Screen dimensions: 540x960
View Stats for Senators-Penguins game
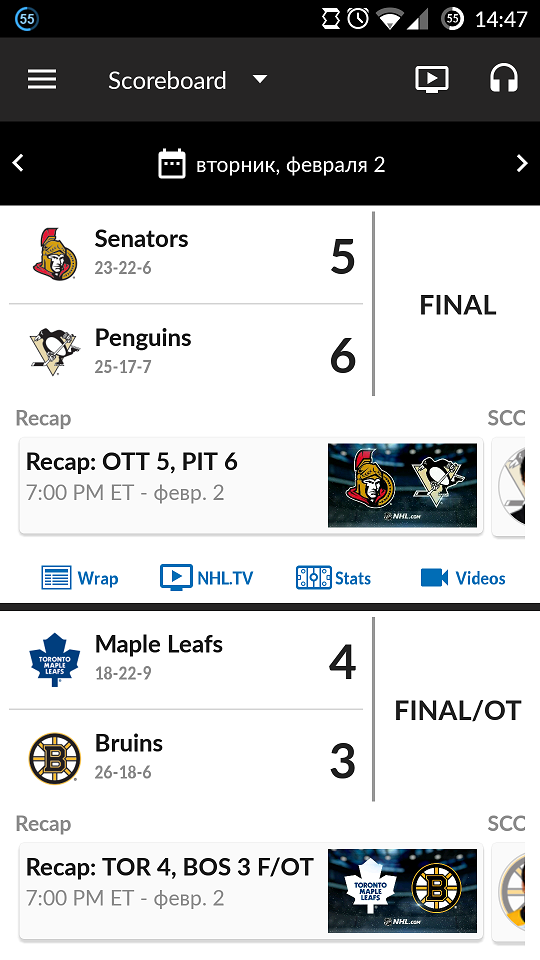333,578
